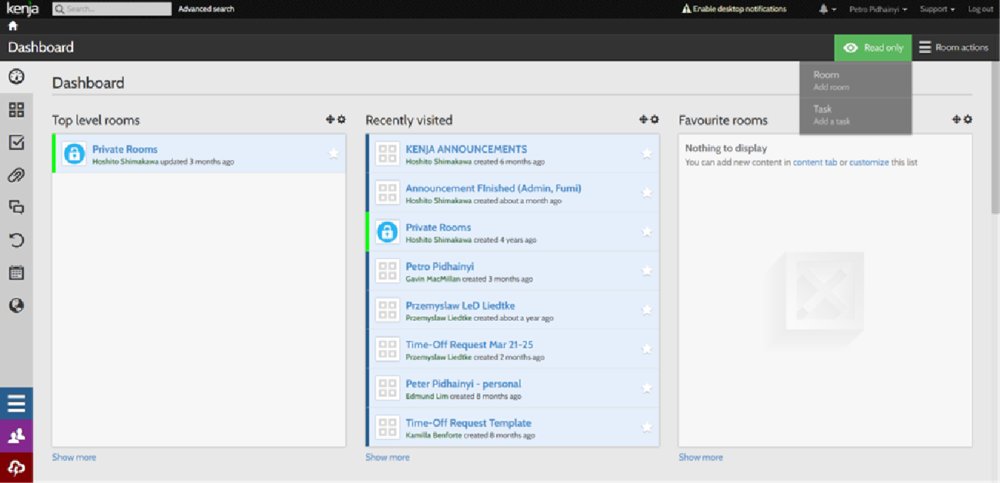1000x483 pixels.
Task: Open the history sidebar icon
Action: pyautogui.click(x=17, y=241)
